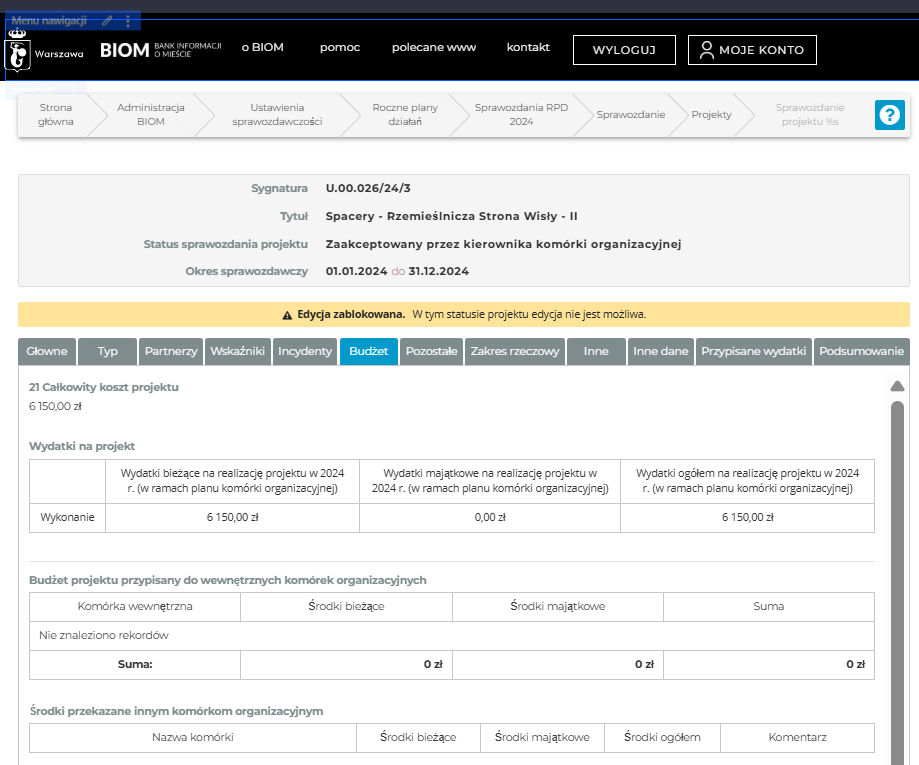Open the Sprawozdania RPD 2024 breadcrumb
The image size is (919, 765).
(x=520, y=115)
